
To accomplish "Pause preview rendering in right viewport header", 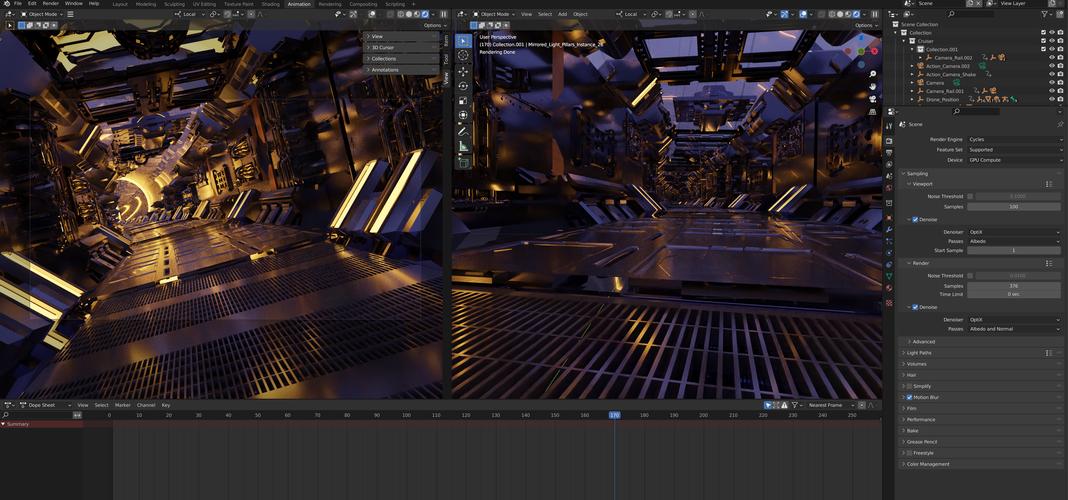I will click(x=875, y=14).
